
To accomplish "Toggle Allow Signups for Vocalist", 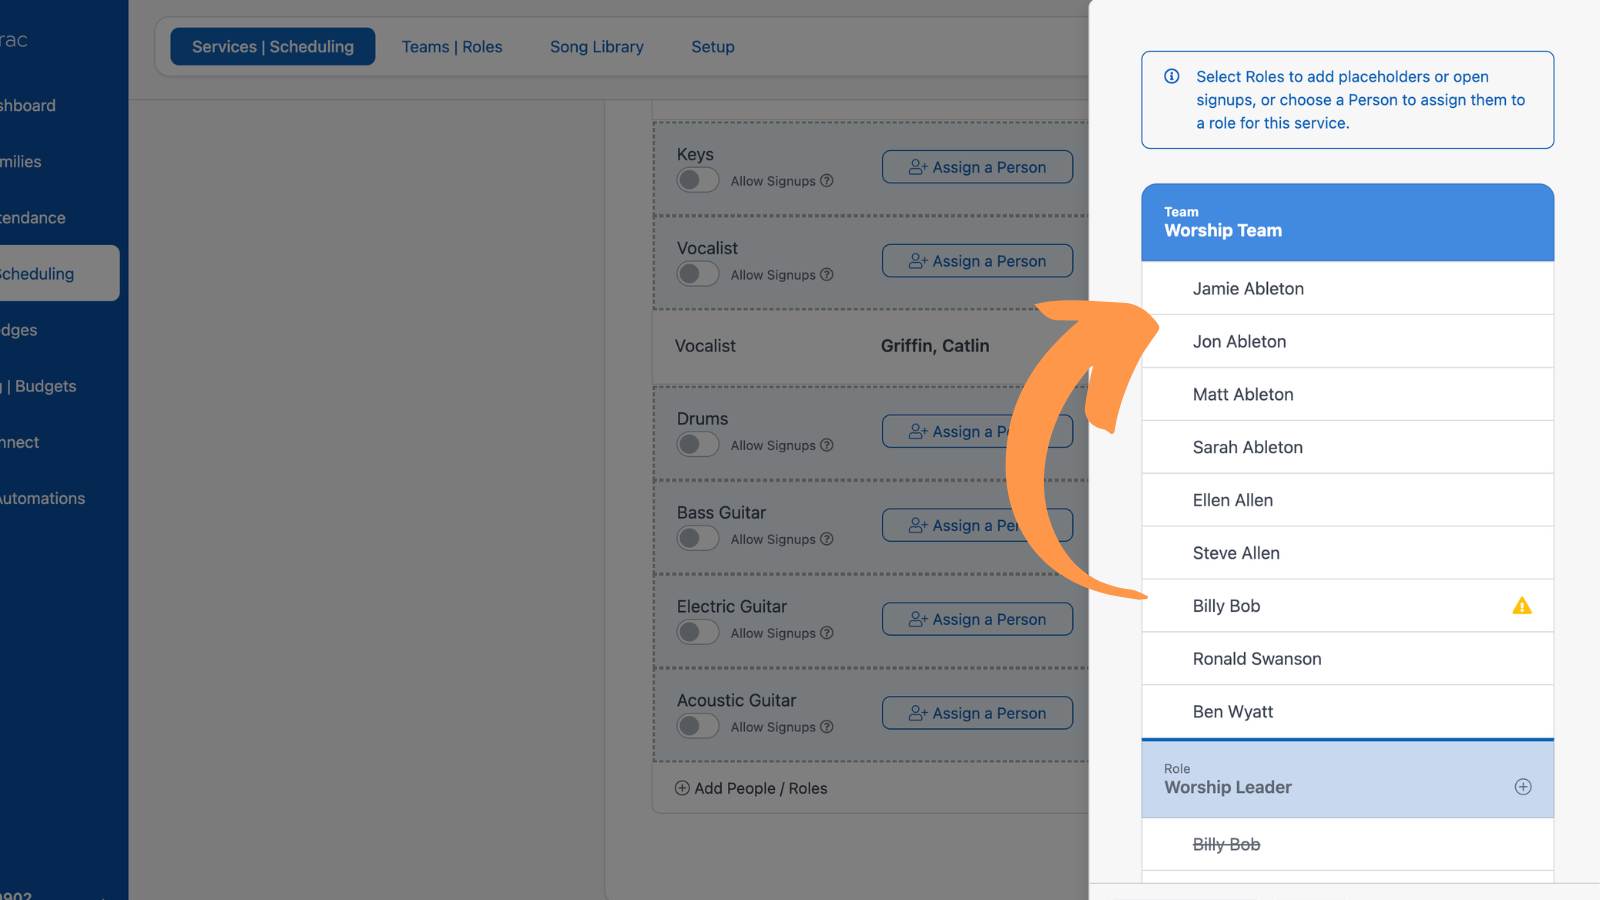I will [x=698, y=274].
